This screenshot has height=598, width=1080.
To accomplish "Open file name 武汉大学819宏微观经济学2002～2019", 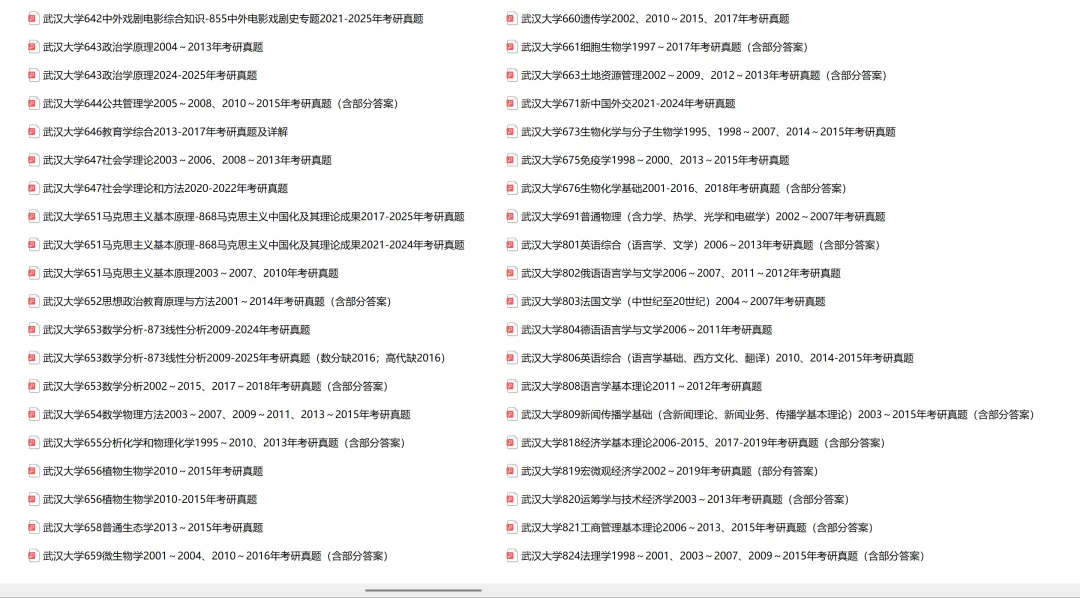I will coord(669,471).
